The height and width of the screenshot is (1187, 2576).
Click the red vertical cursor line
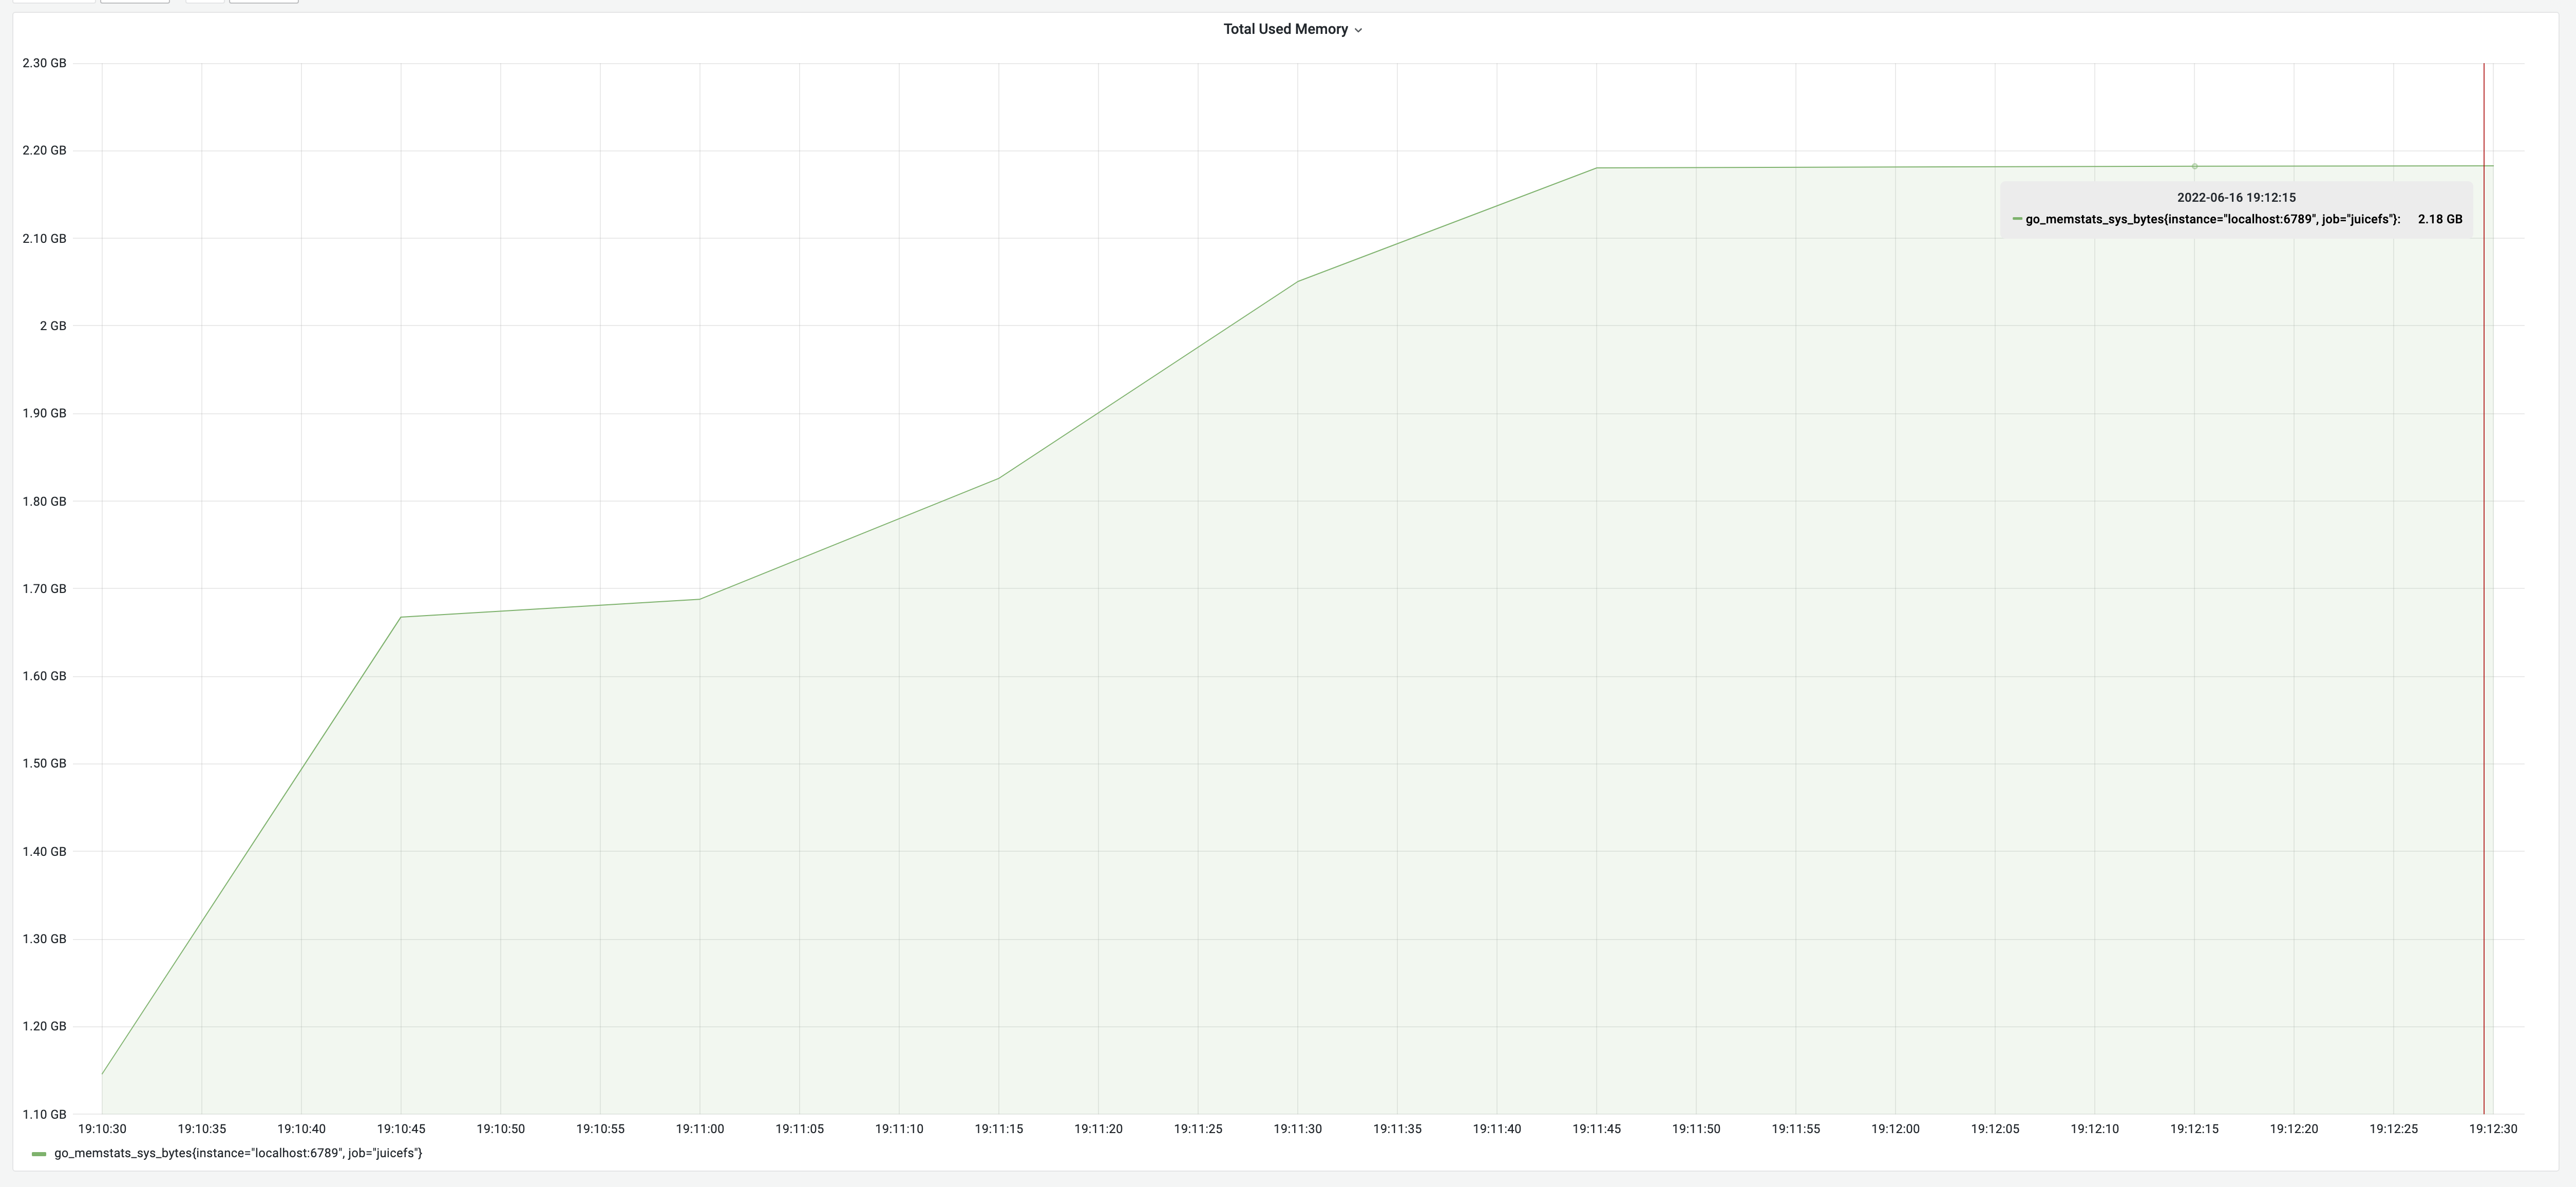coord(2483,588)
